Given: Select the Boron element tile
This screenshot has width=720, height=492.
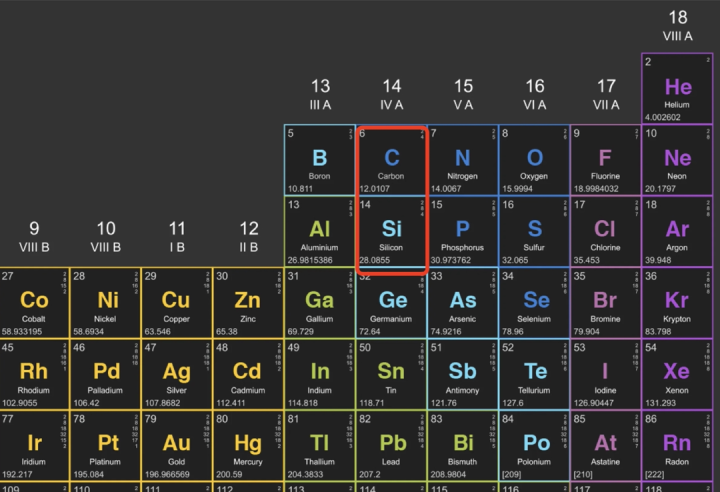Looking at the screenshot, I should tap(320, 160).
